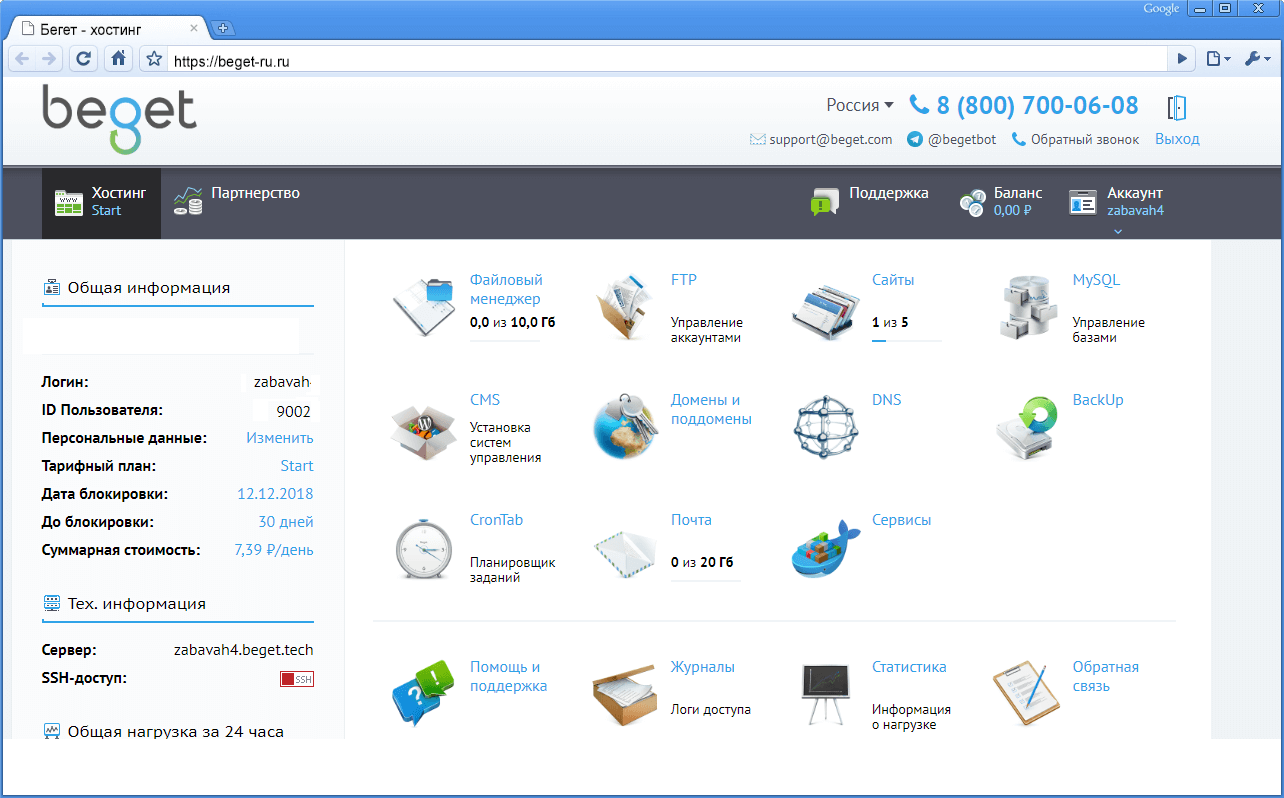
Task: Click the Партнерство chart and coins icon
Action: [x=188, y=200]
